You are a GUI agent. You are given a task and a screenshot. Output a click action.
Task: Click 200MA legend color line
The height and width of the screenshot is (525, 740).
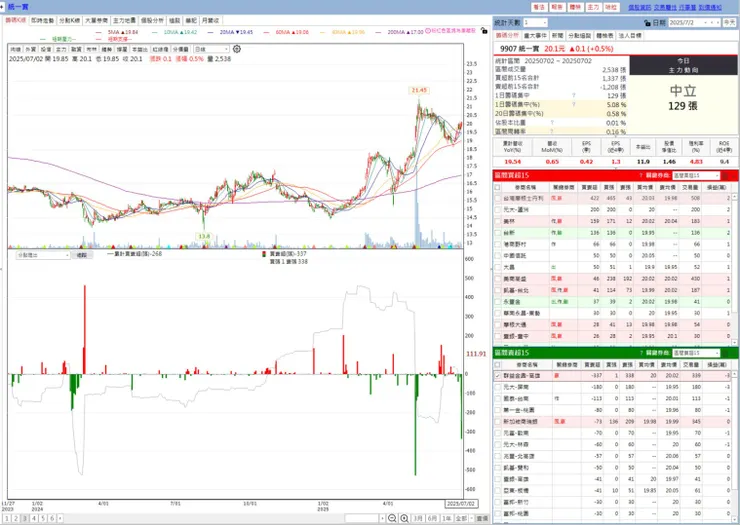point(378,32)
